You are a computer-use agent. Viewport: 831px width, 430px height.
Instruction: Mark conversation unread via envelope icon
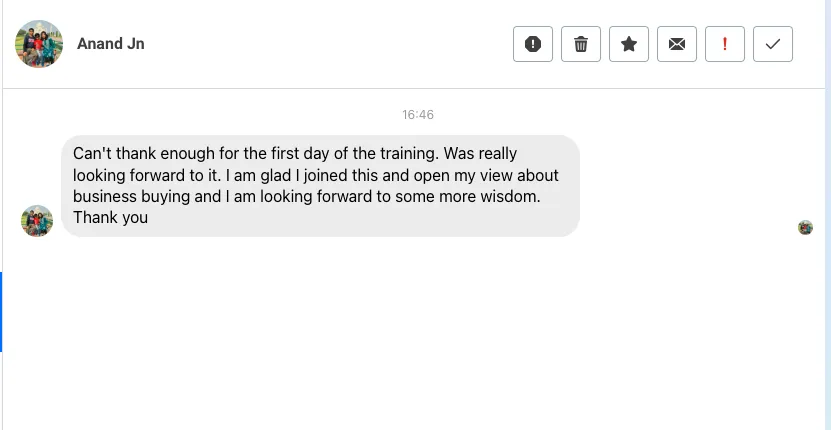(x=677, y=44)
